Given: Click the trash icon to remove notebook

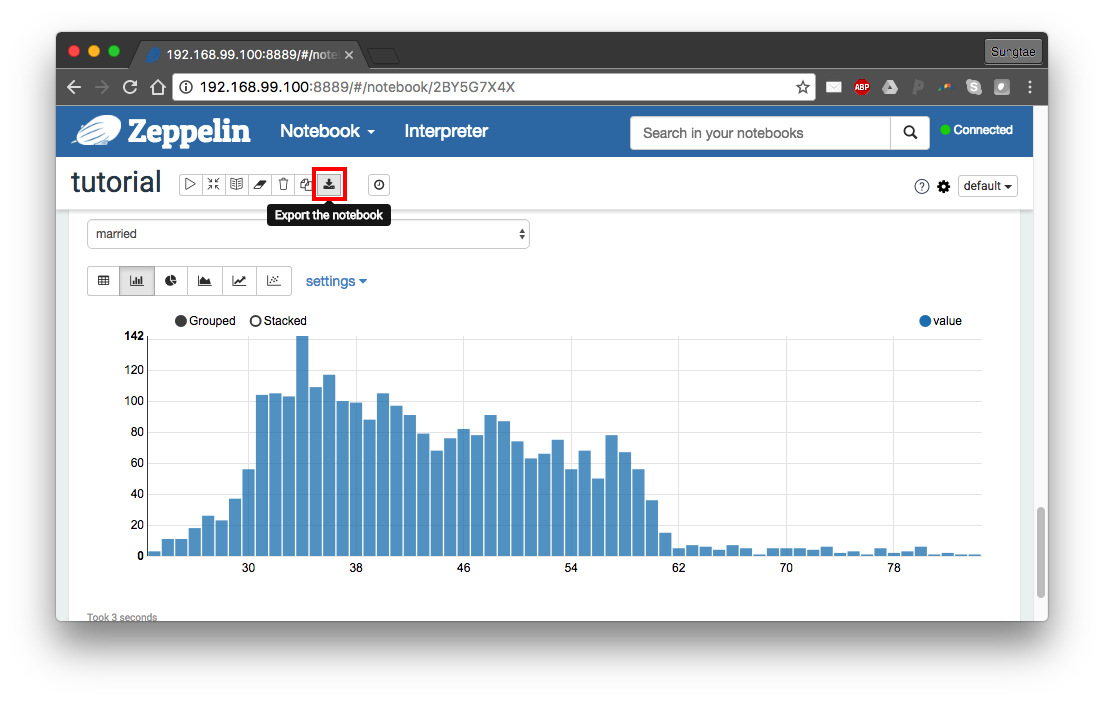Looking at the screenshot, I should click(x=283, y=185).
